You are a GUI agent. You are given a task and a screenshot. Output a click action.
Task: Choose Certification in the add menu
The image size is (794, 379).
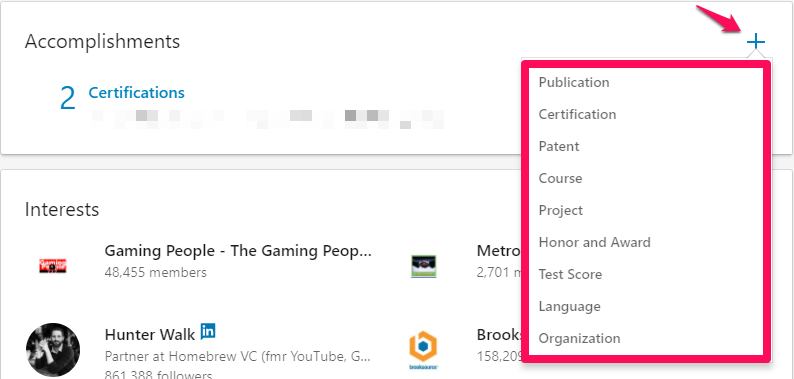click(x=577, y=115)
